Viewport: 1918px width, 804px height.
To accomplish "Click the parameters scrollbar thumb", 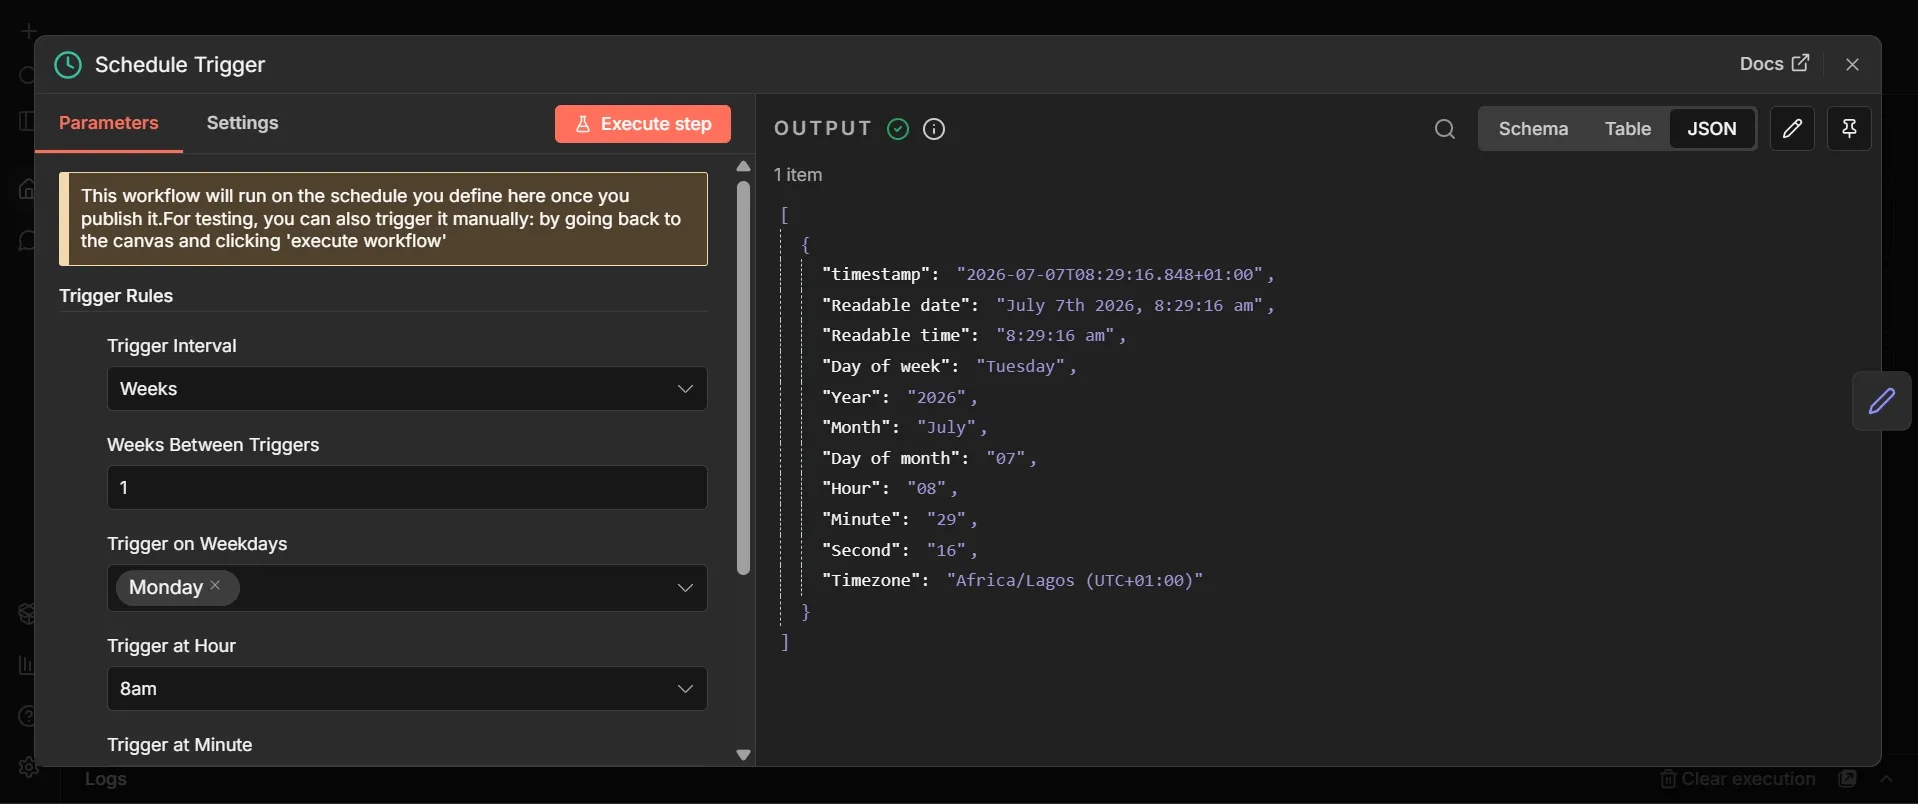I will (x=743, y=378).
